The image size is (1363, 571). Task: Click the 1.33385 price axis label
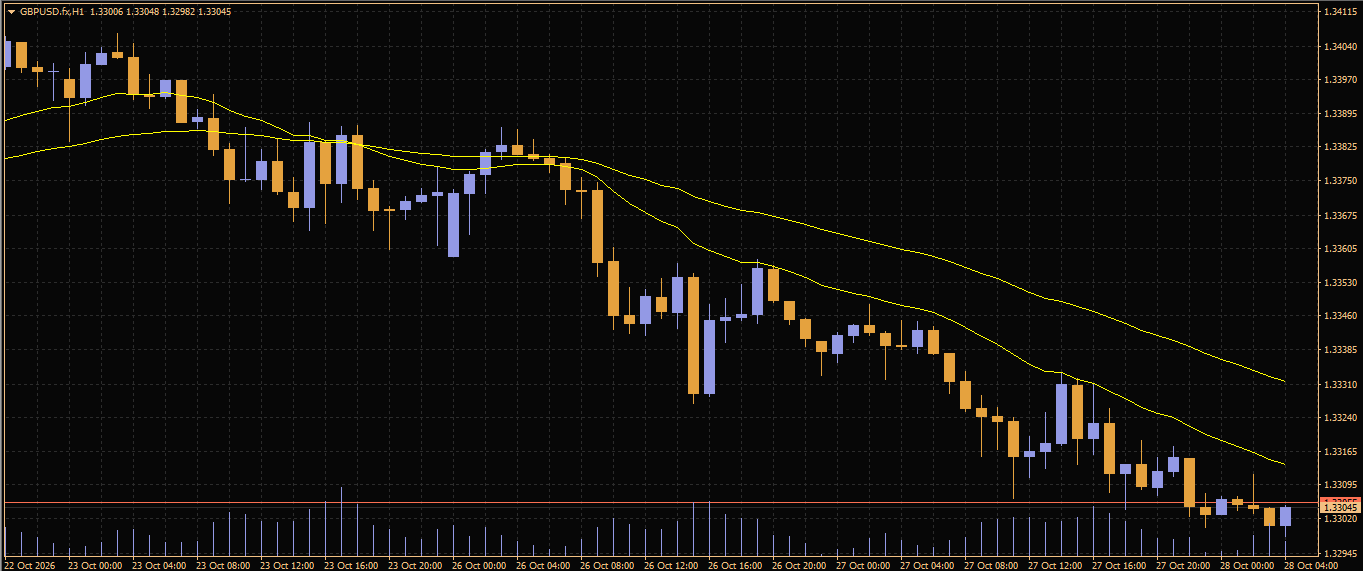1339,350
